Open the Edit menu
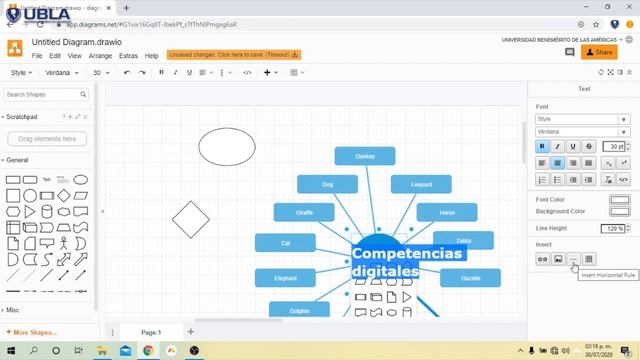Viewport: 640px width, 360px height. tap(55, 56)
